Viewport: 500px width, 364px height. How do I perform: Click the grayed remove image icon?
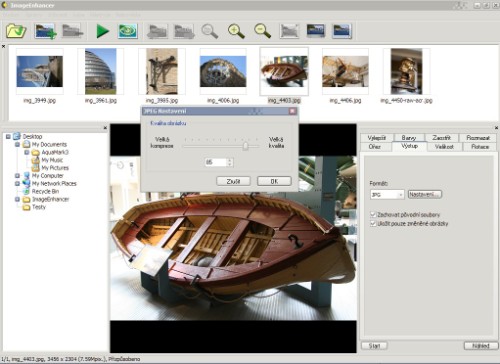tap(72, 31)
